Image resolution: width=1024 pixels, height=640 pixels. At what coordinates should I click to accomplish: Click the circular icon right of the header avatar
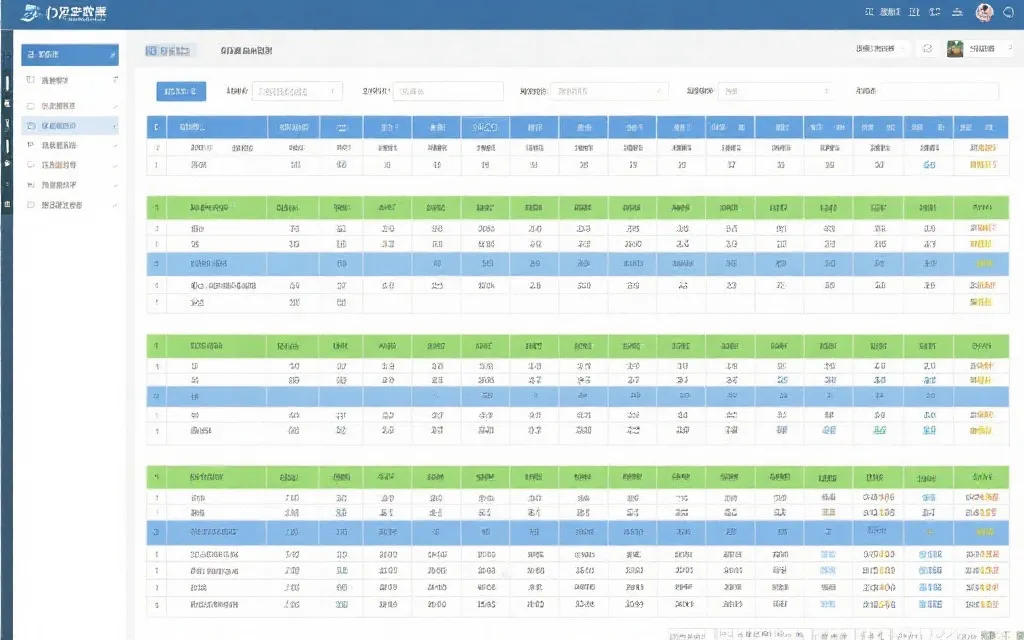pyautogui.click(x=1008, y=13)
